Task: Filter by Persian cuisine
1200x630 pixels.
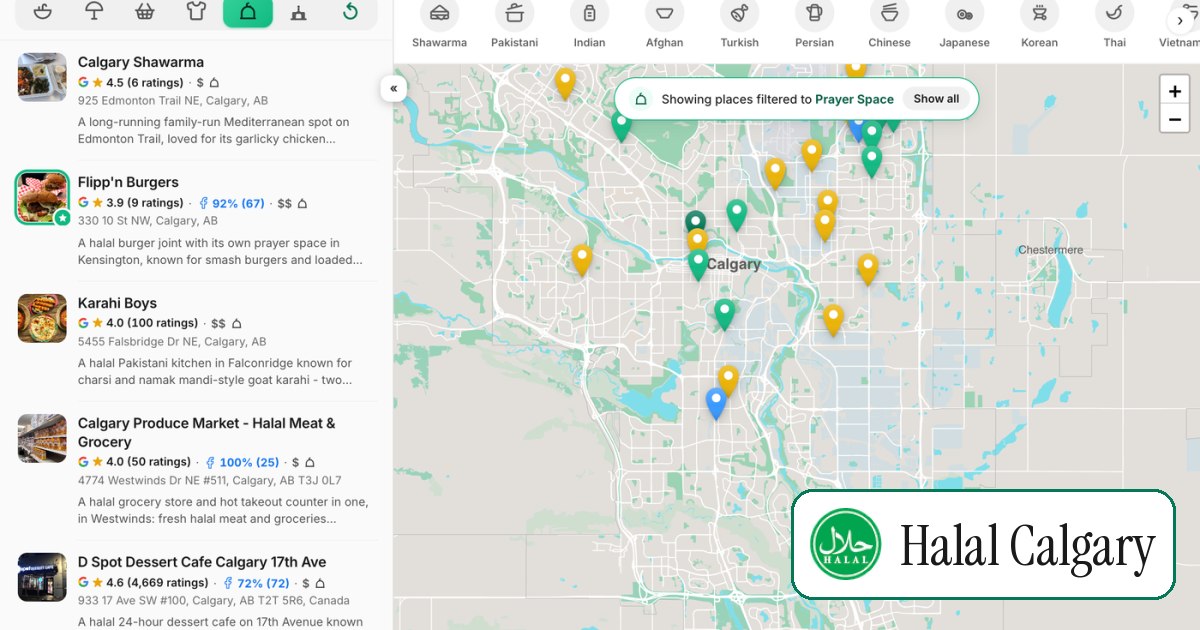Action: coord(814,24)
